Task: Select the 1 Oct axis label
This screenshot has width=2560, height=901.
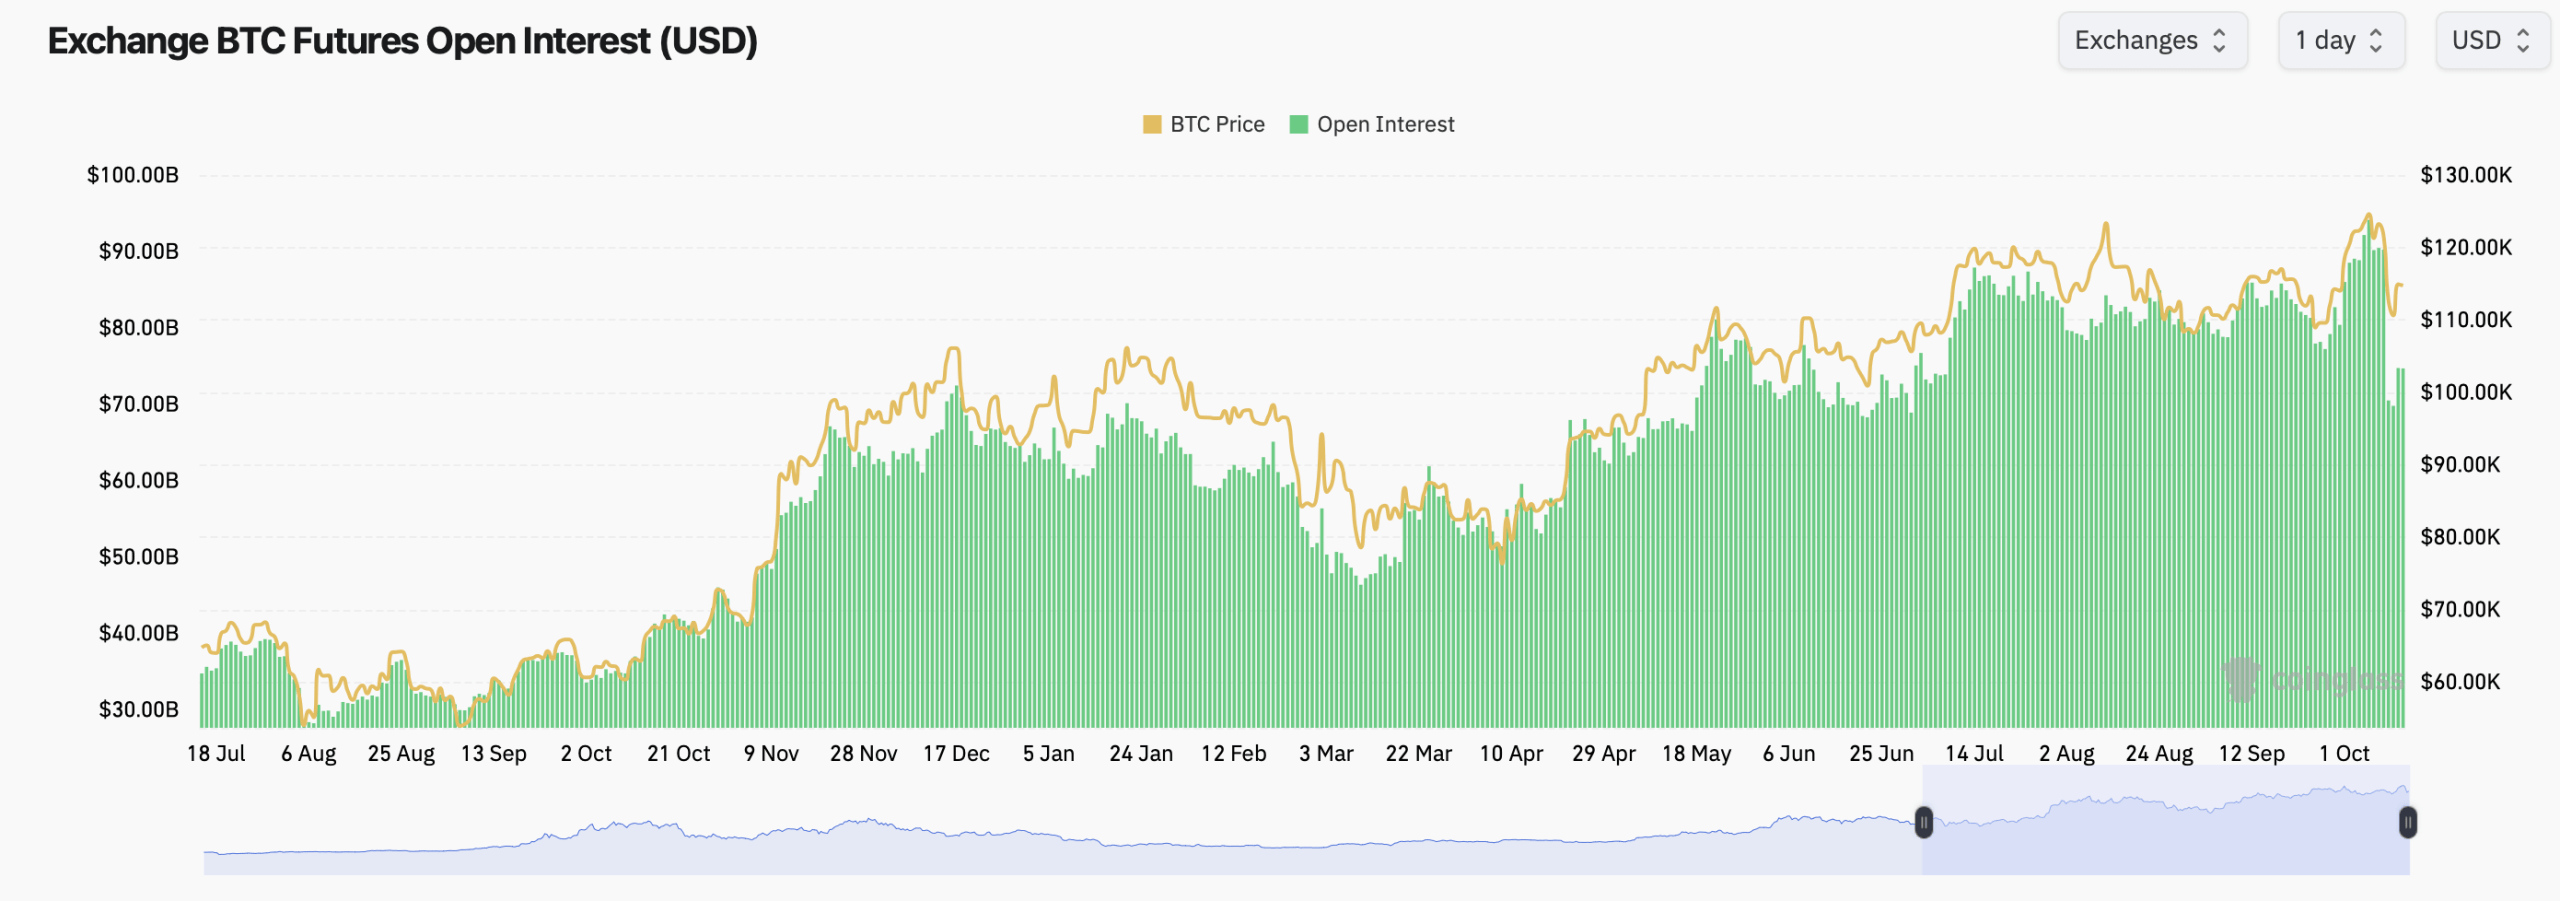Action: [2347, 754]
